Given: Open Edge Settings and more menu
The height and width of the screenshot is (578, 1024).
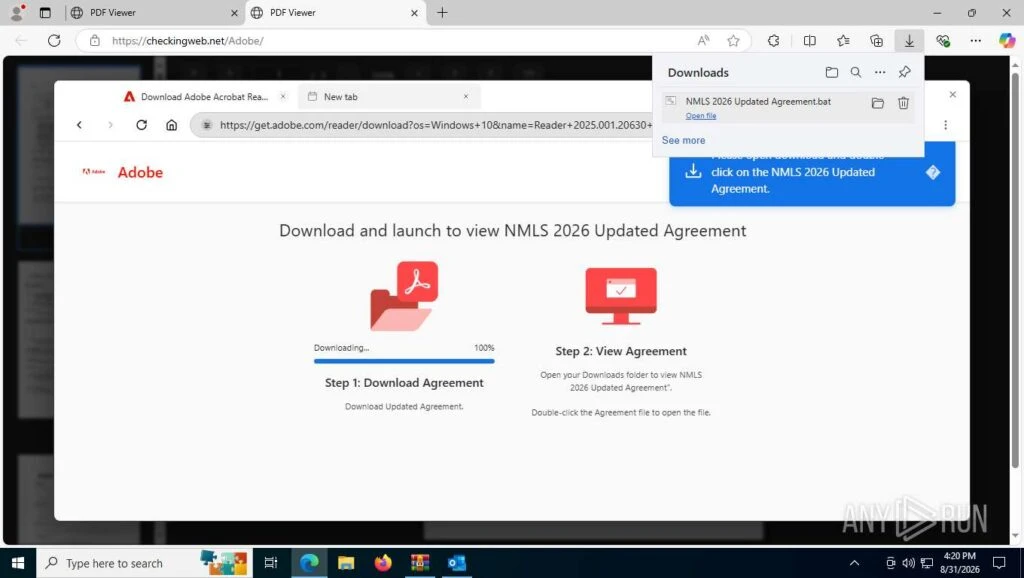Looking at the screenshot, I should point(976,40).
